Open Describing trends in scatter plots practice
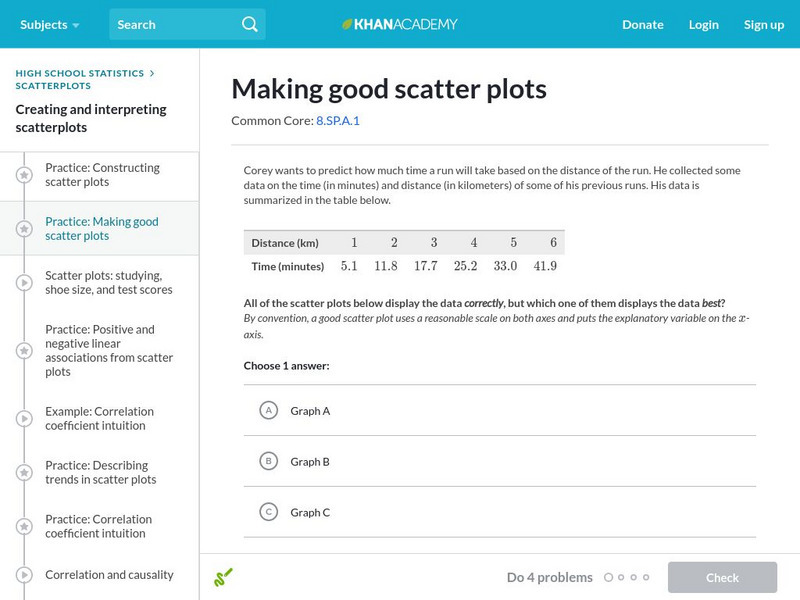800x600 pixels. (x=100, y=472)
